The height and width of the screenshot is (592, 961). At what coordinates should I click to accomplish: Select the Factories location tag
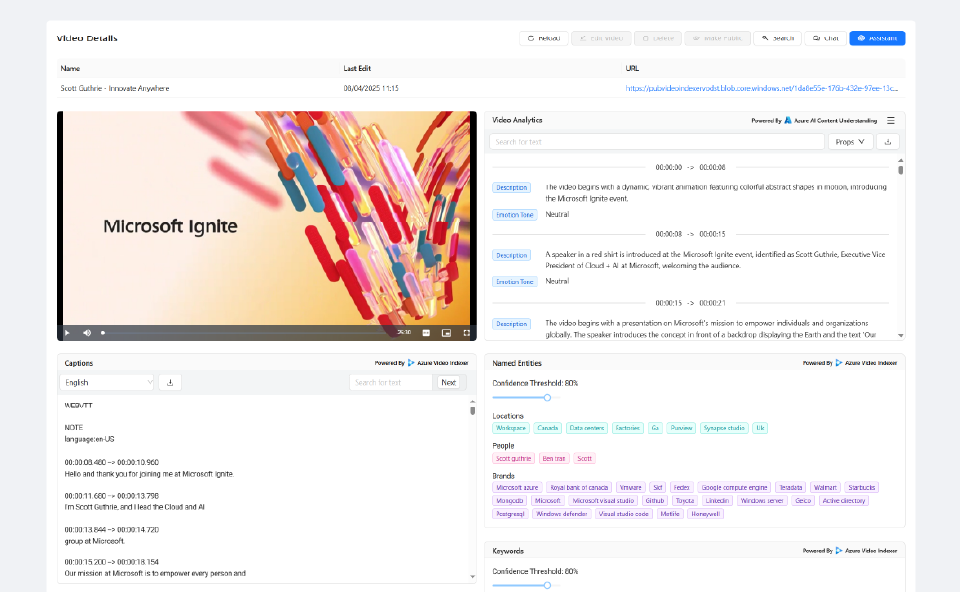(x=628, y=428)
